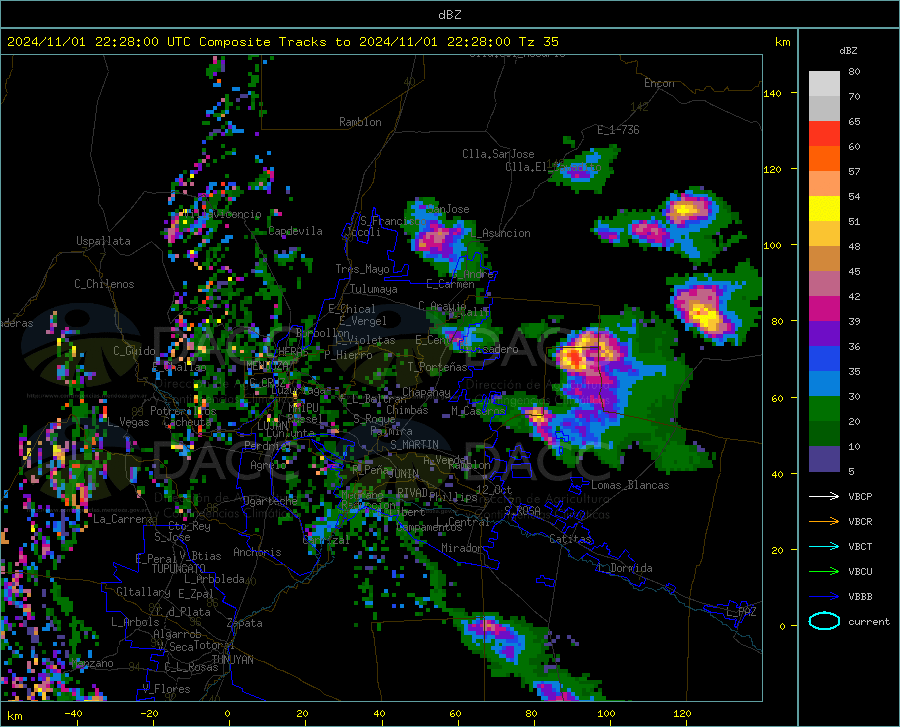Click the E_1-736 map label
Viewport: 900px width, 727px height.
coord(618,130)
